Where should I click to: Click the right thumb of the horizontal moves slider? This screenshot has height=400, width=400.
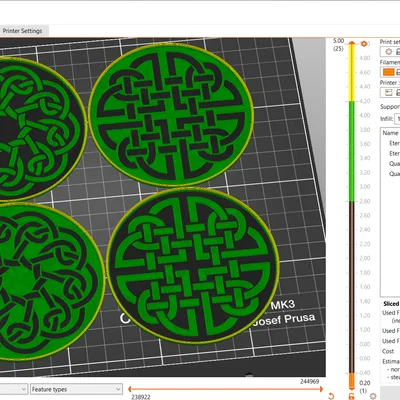(321, 389)
